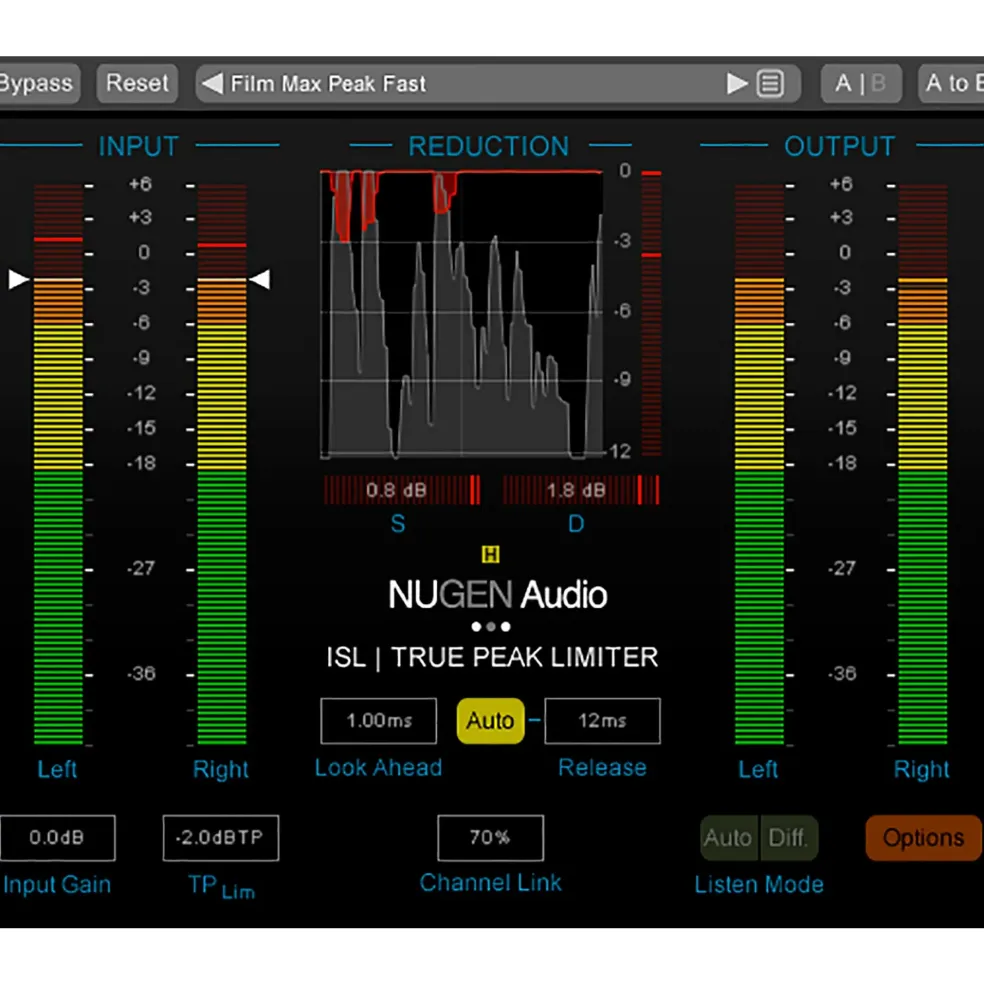Enable Diff. listen mode

pyautogui.click(x=789, y=838)
